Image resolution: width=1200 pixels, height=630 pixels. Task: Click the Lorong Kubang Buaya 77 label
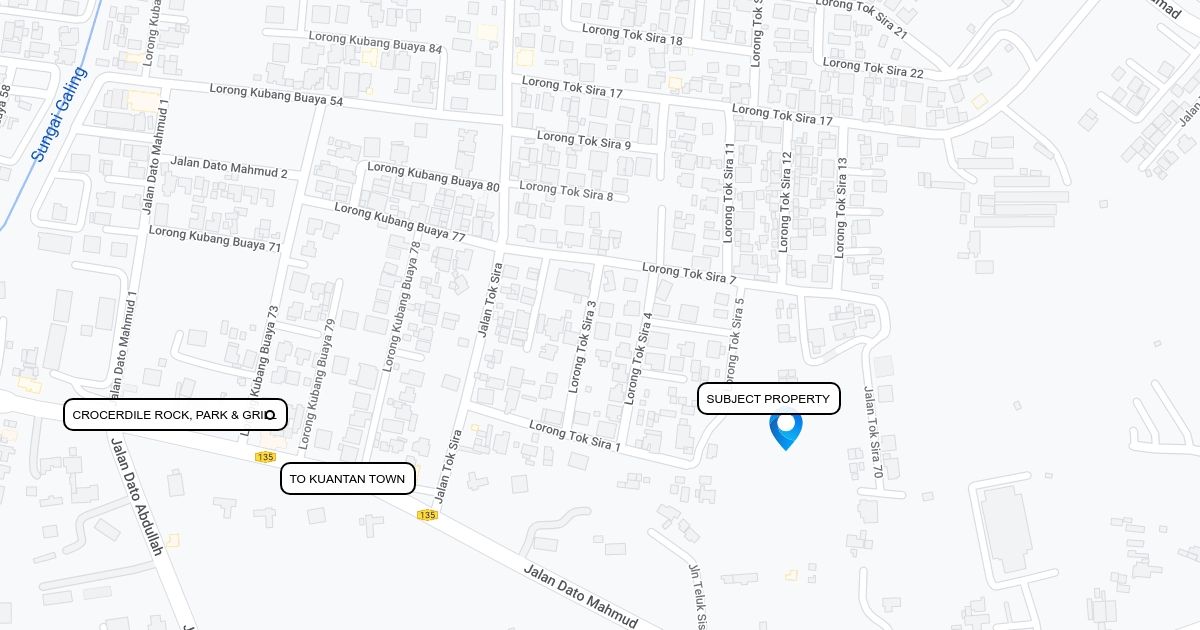click(400, 222)
